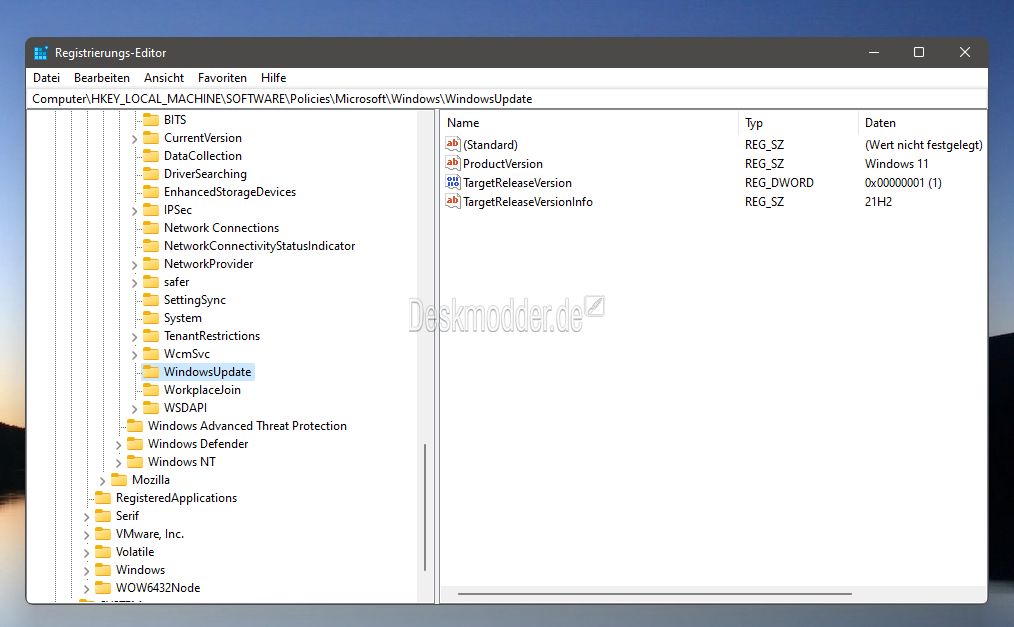
Task: Expand the WcmSvc key
Action: click(x=135, y=355)
